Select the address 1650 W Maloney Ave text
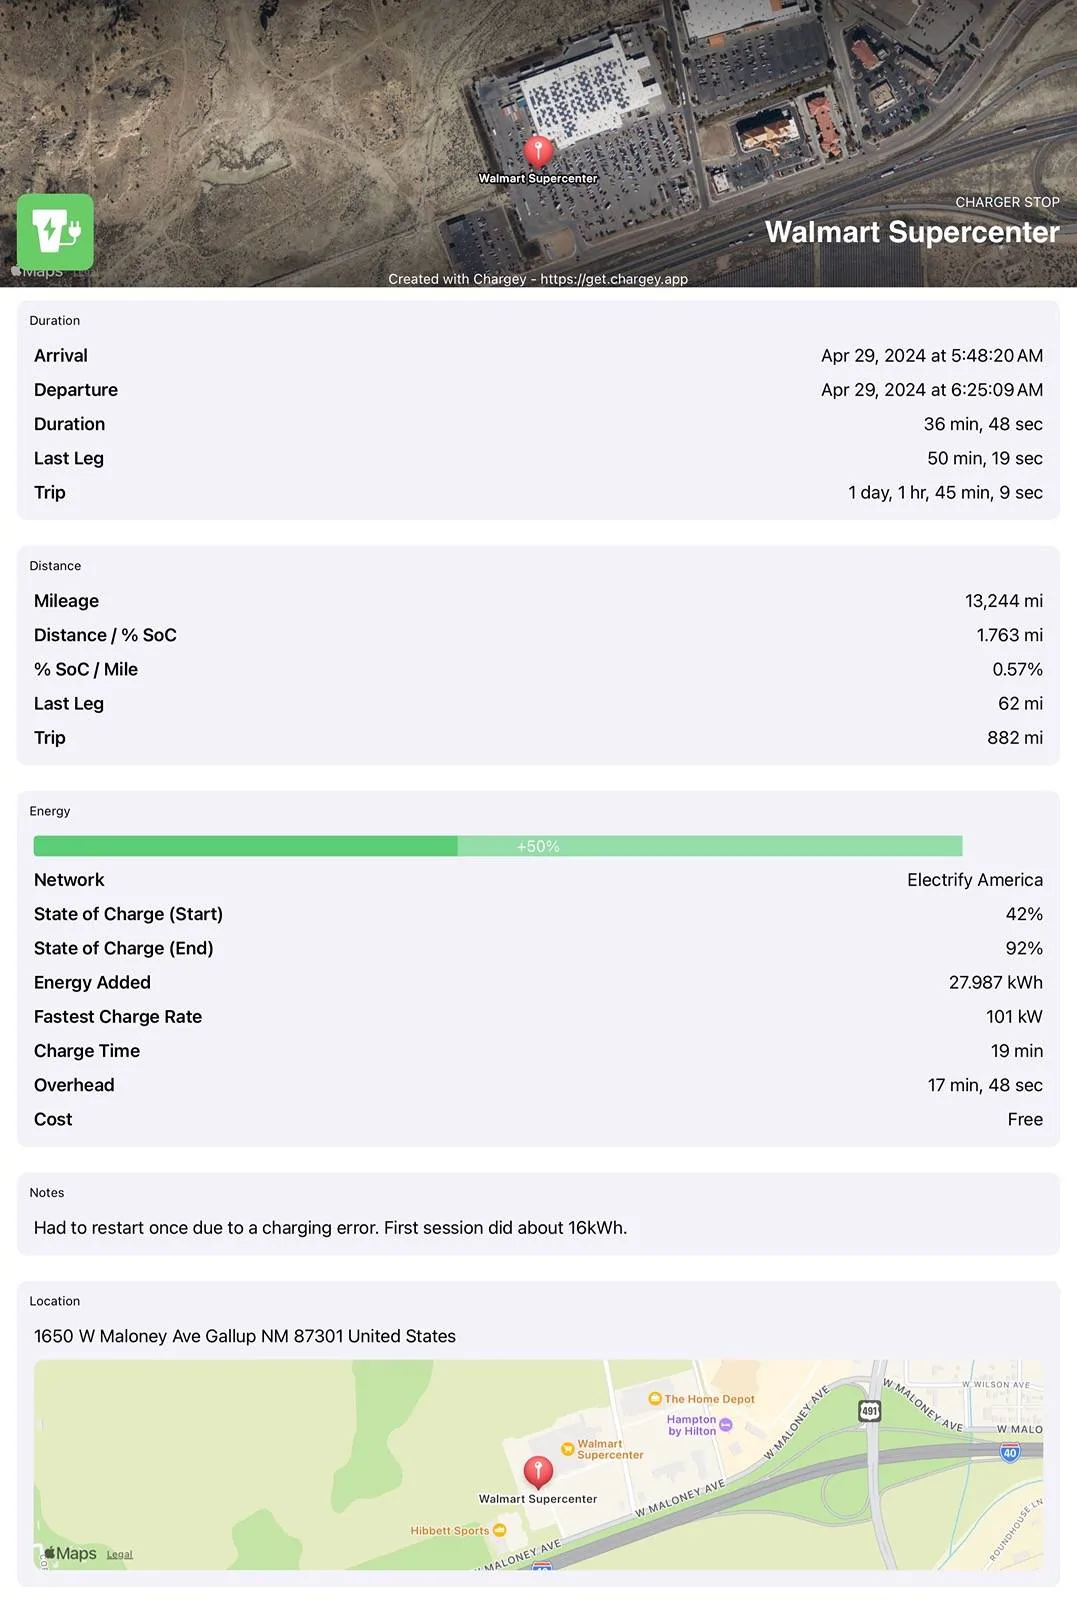Image resolution: width=1077 pixels, height=1600 pixels. click(x=245, y=1336)
